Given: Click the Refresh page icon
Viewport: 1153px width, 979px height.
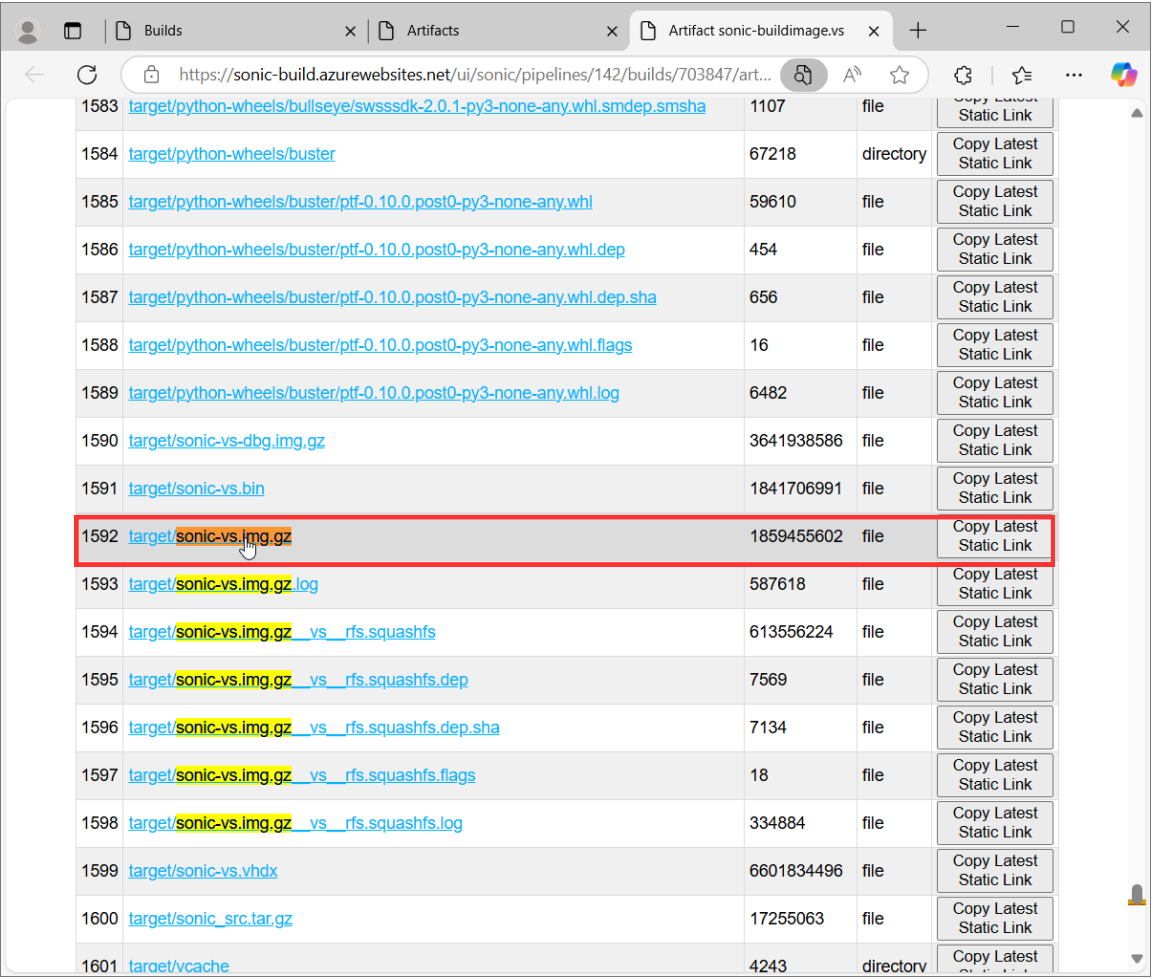Looking at the screenshot, I should click(87, 75).
